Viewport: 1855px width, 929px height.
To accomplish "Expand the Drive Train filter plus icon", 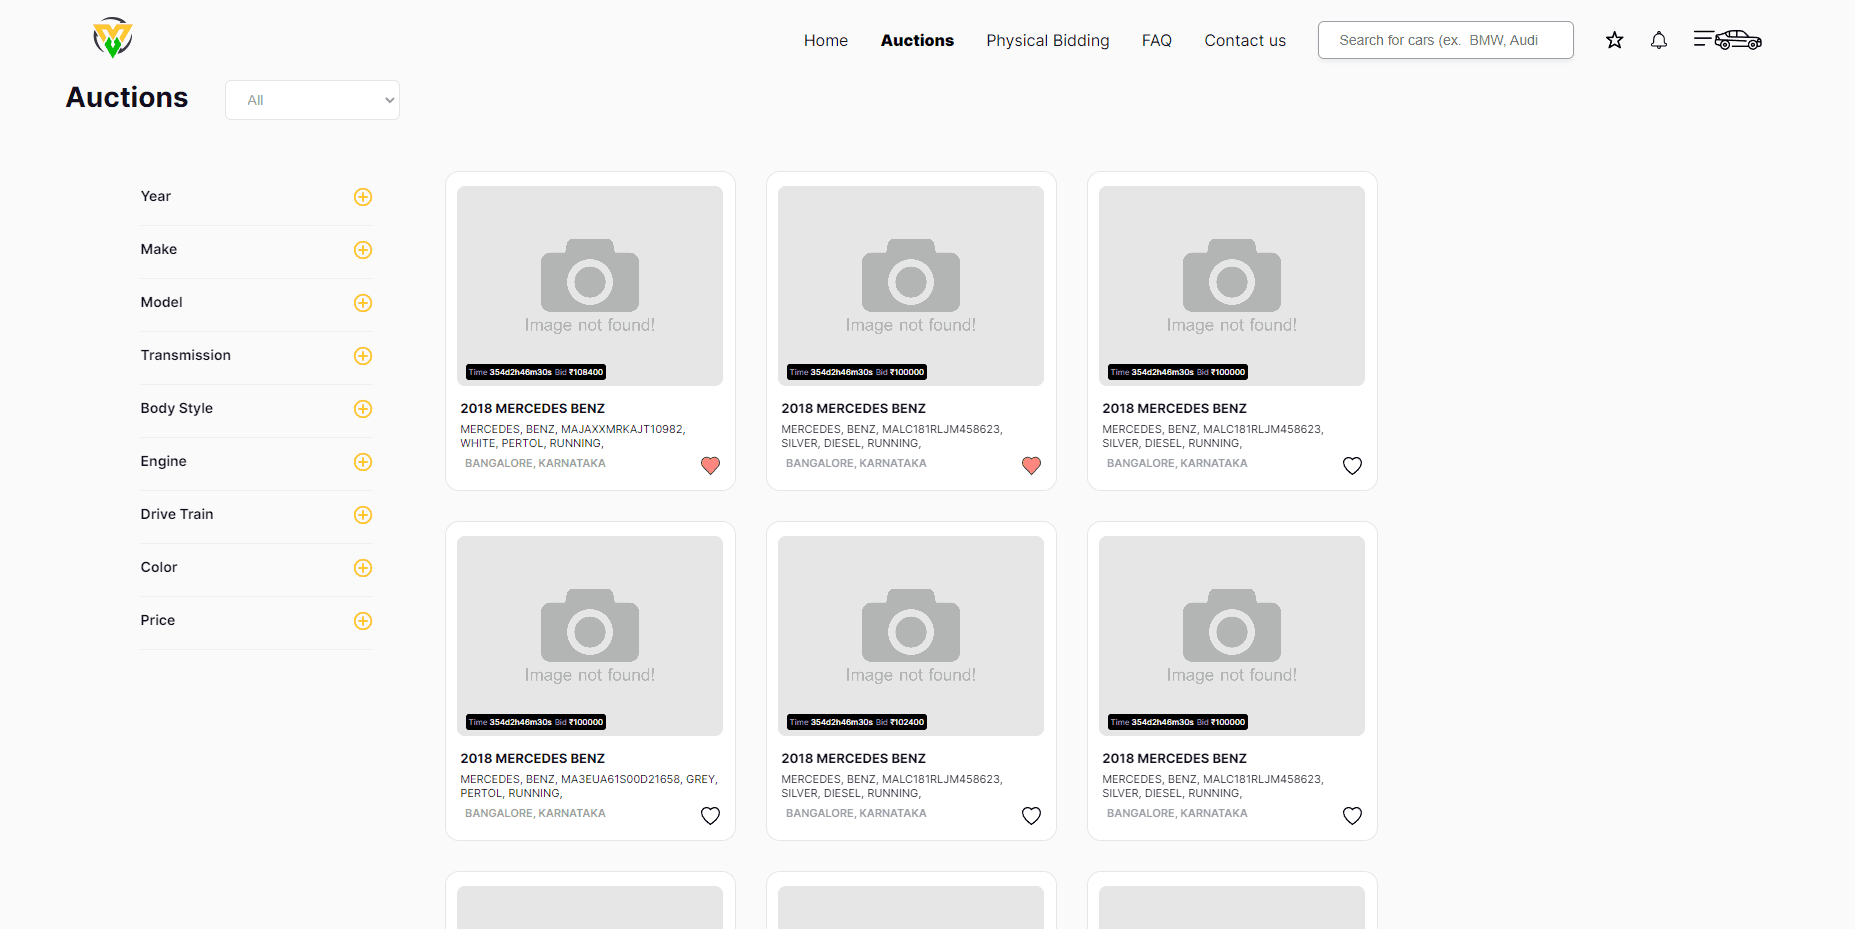I will pos(363,515).
